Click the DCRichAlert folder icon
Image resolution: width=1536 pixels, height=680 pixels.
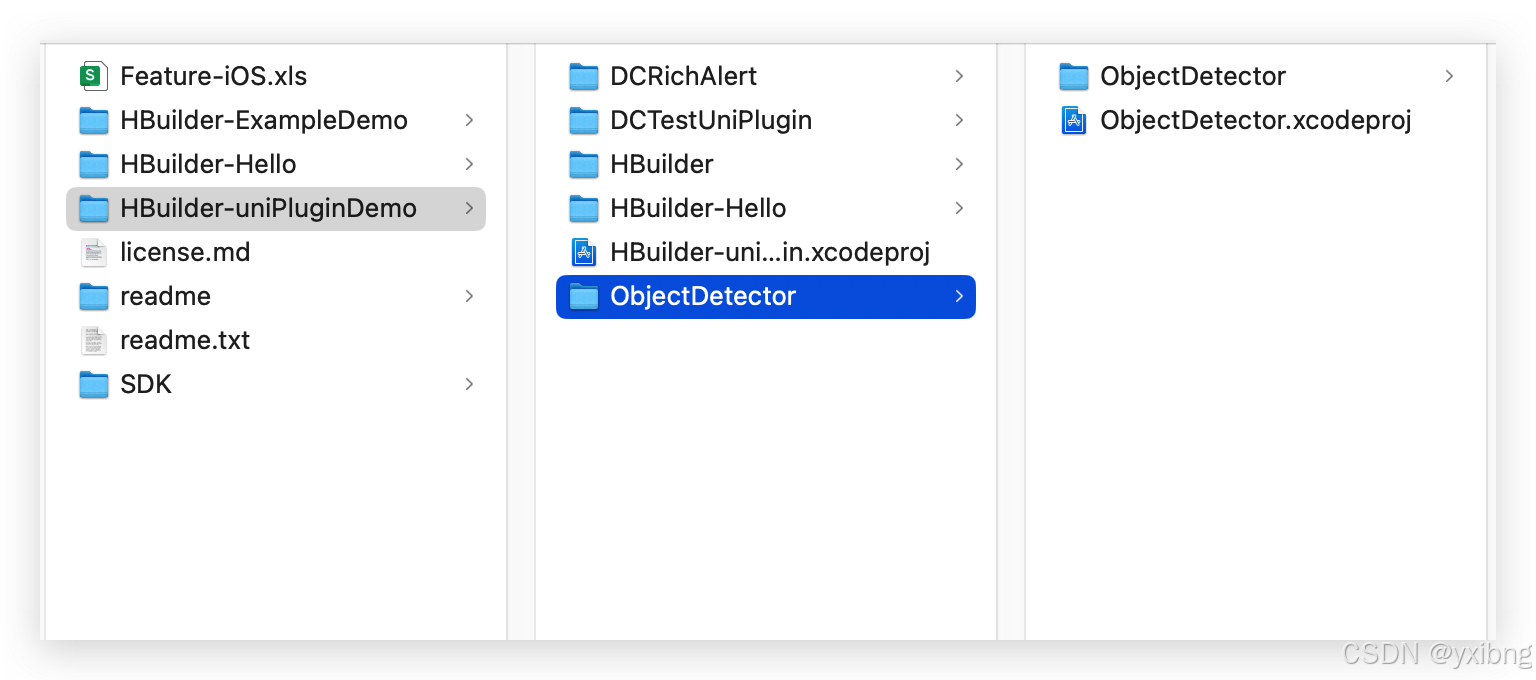tap(583, 76)
